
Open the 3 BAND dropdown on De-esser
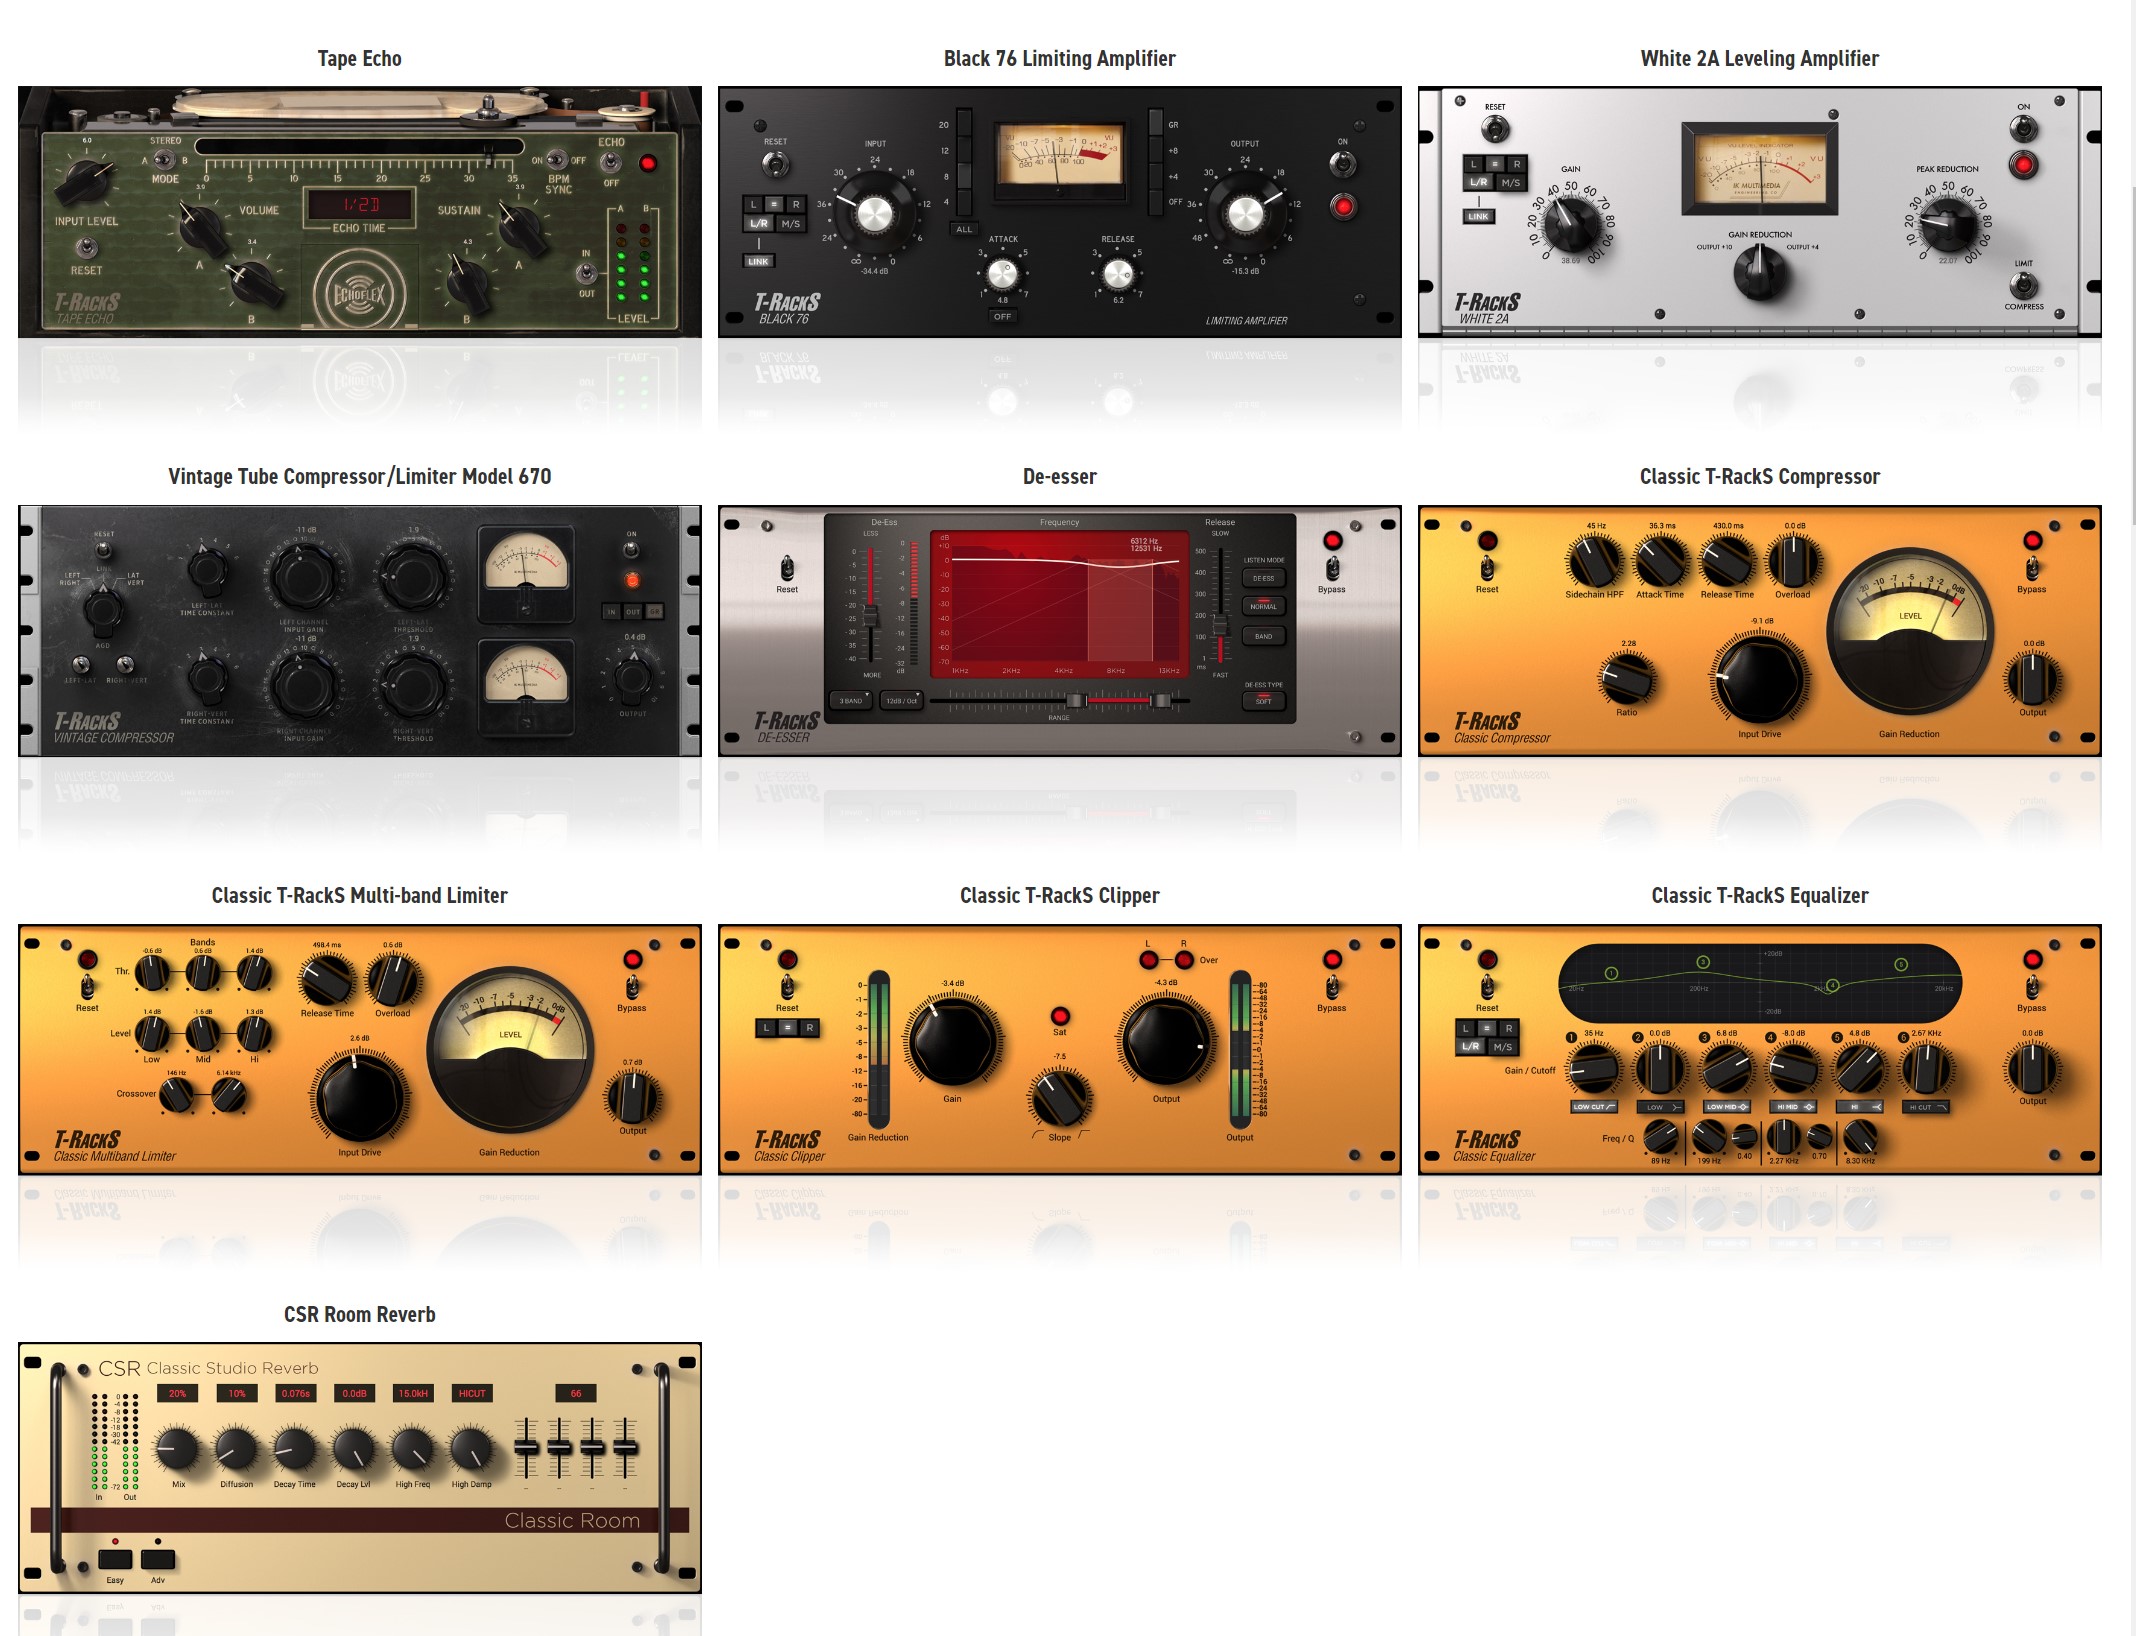pyautogui.click(x=851, y=701)
